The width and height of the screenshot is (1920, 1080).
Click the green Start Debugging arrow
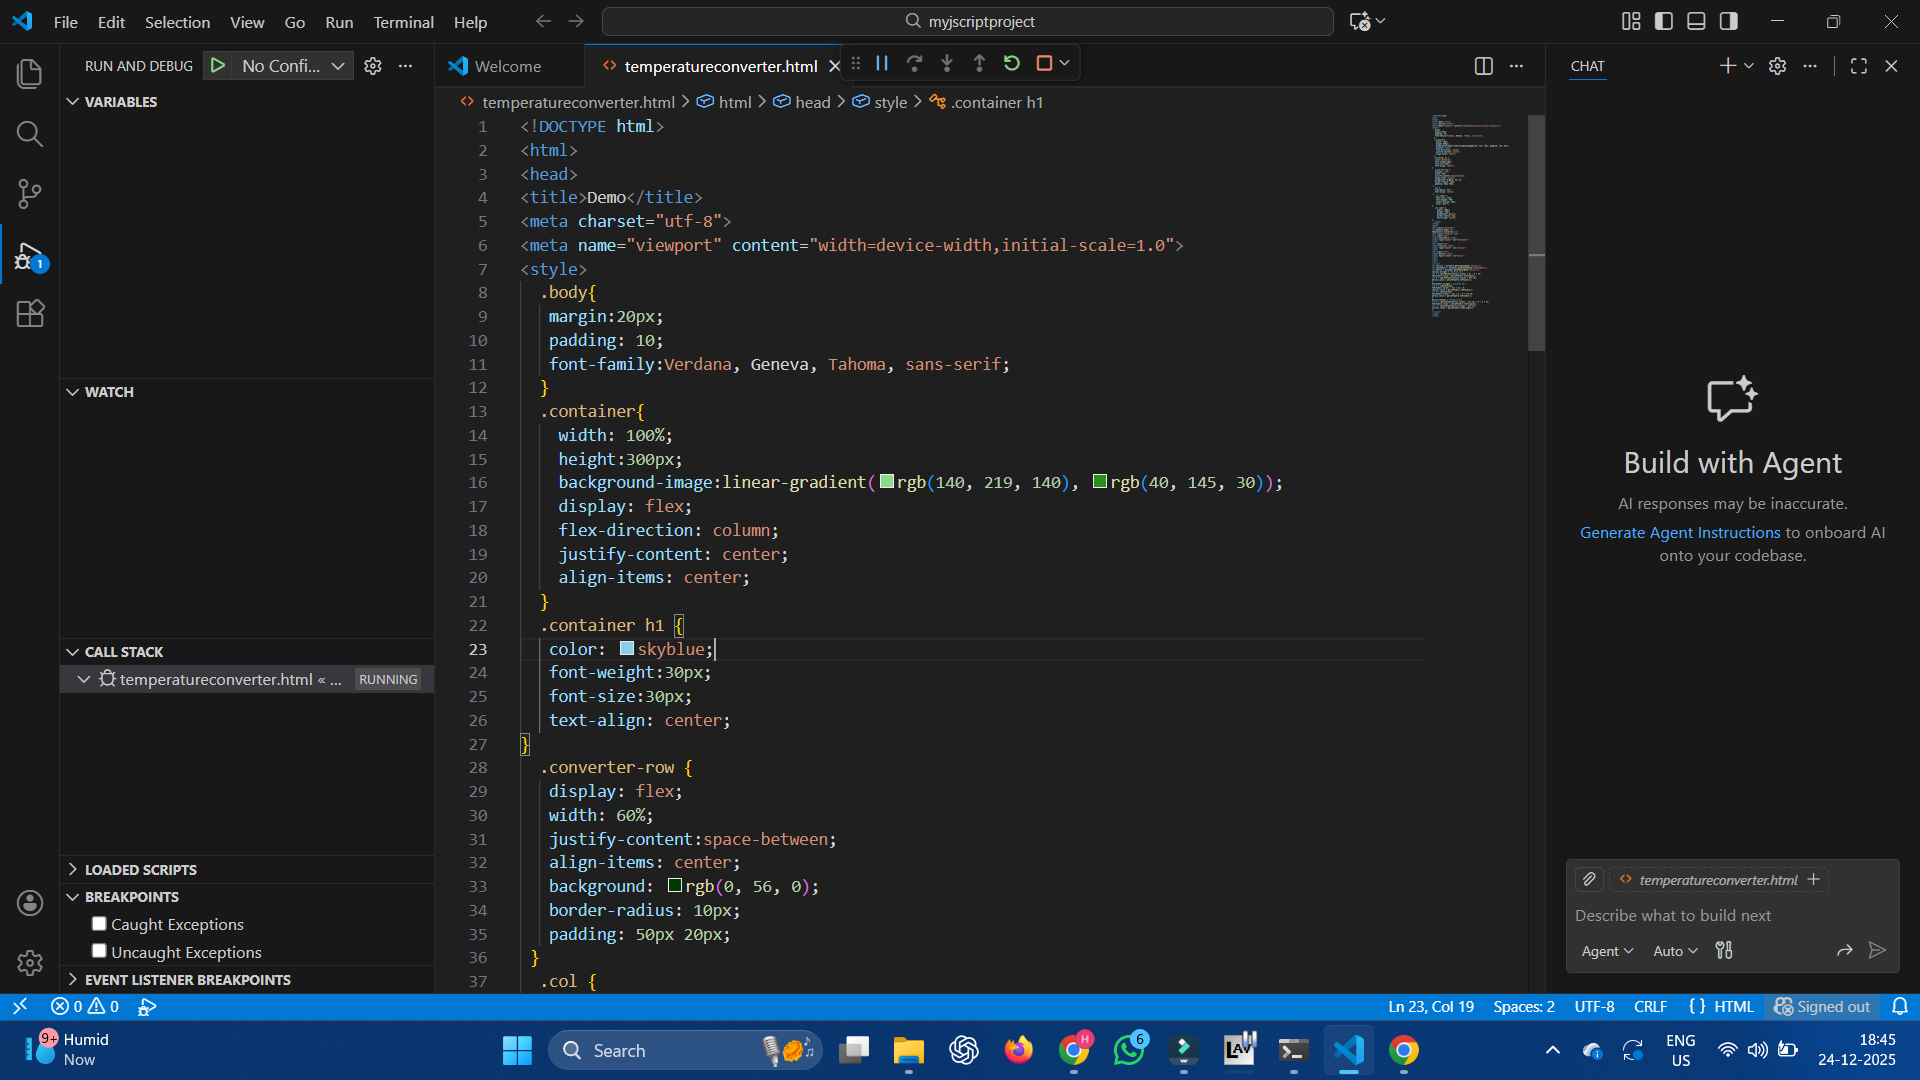tap(218, 66)
